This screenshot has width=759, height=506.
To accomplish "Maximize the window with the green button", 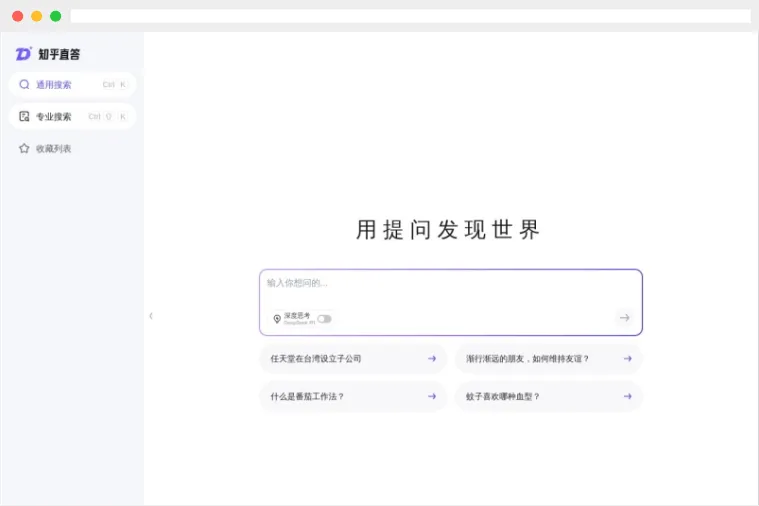I will coord(56,16).
